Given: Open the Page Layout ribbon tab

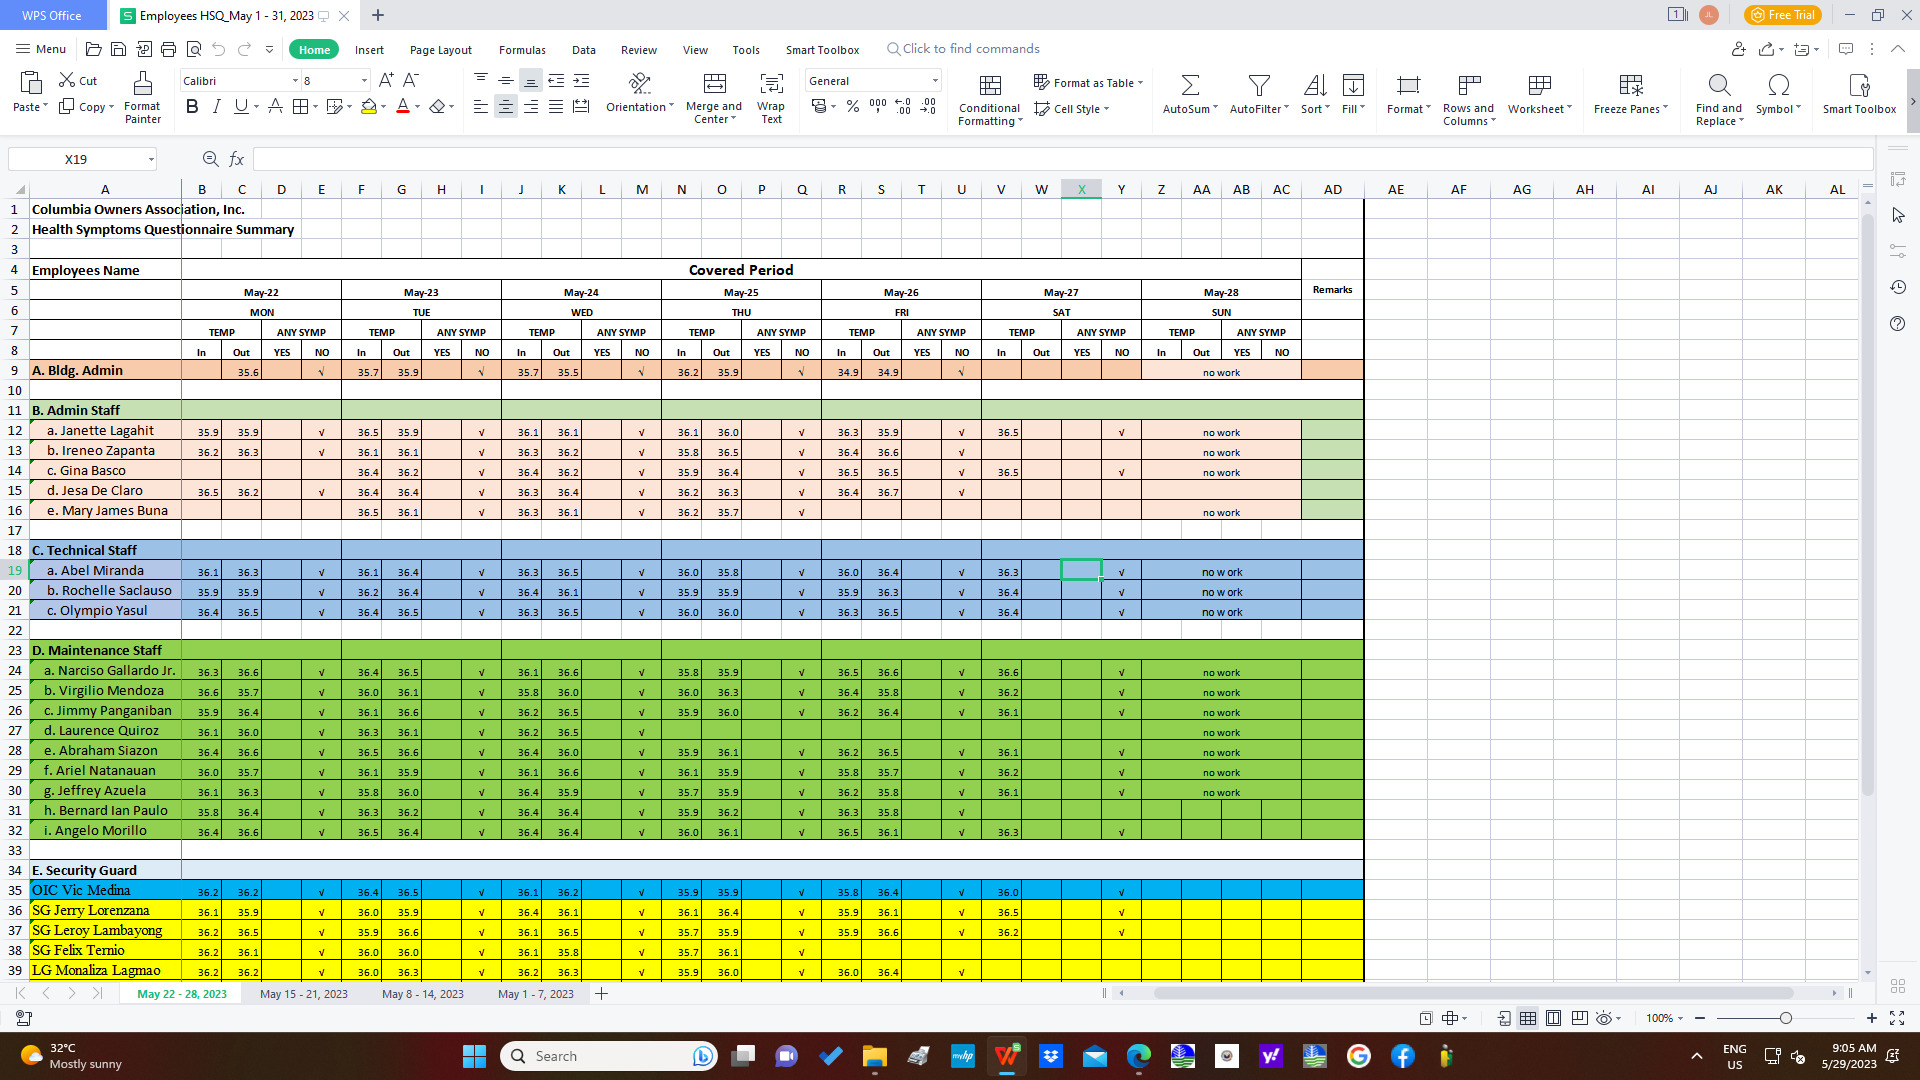Looking at the screenshot, I should pyautogui.click(x=440, y=50).
